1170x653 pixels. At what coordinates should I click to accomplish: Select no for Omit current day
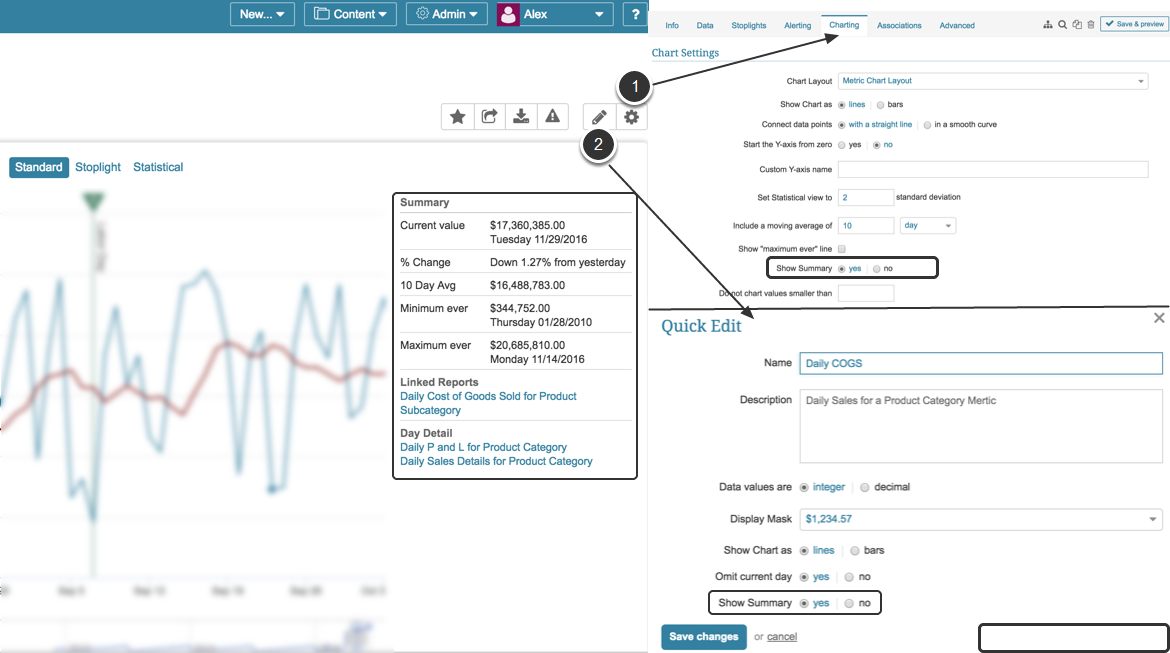[x=849, y=577]
